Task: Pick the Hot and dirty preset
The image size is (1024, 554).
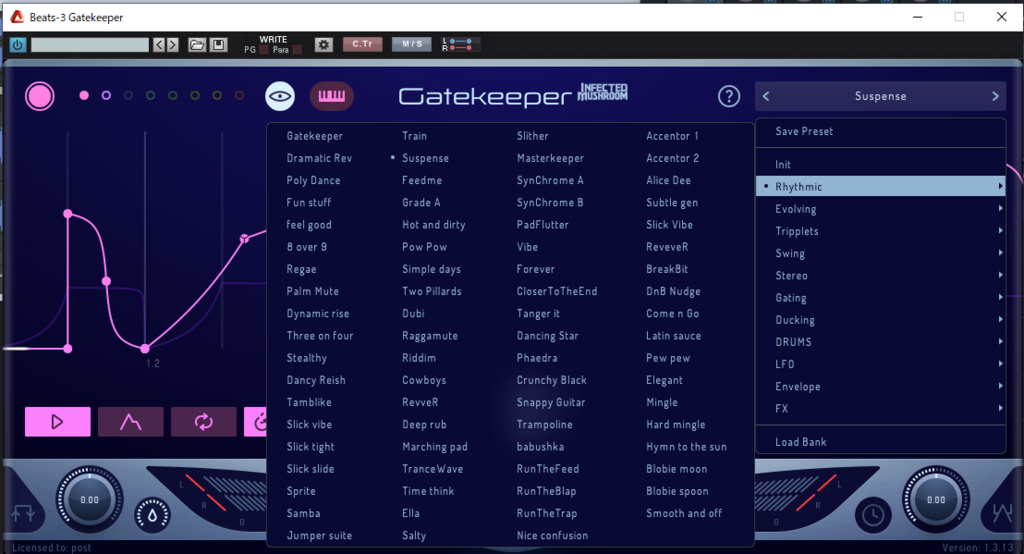Action: tap(434, 225)
